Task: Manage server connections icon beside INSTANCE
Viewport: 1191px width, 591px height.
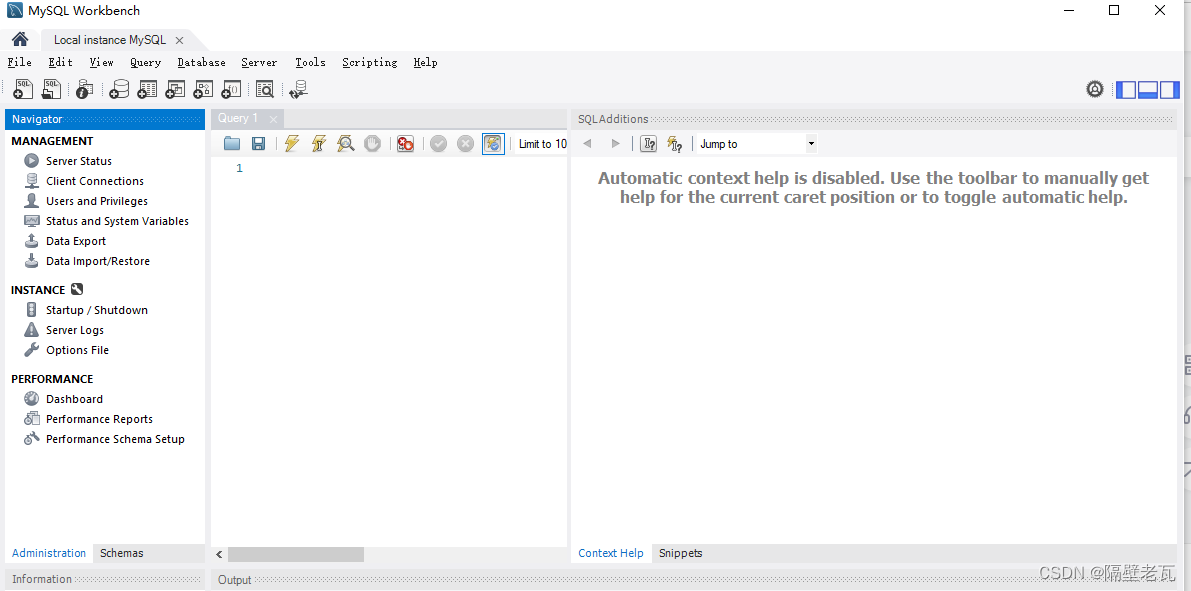Action: pos(77,289)
